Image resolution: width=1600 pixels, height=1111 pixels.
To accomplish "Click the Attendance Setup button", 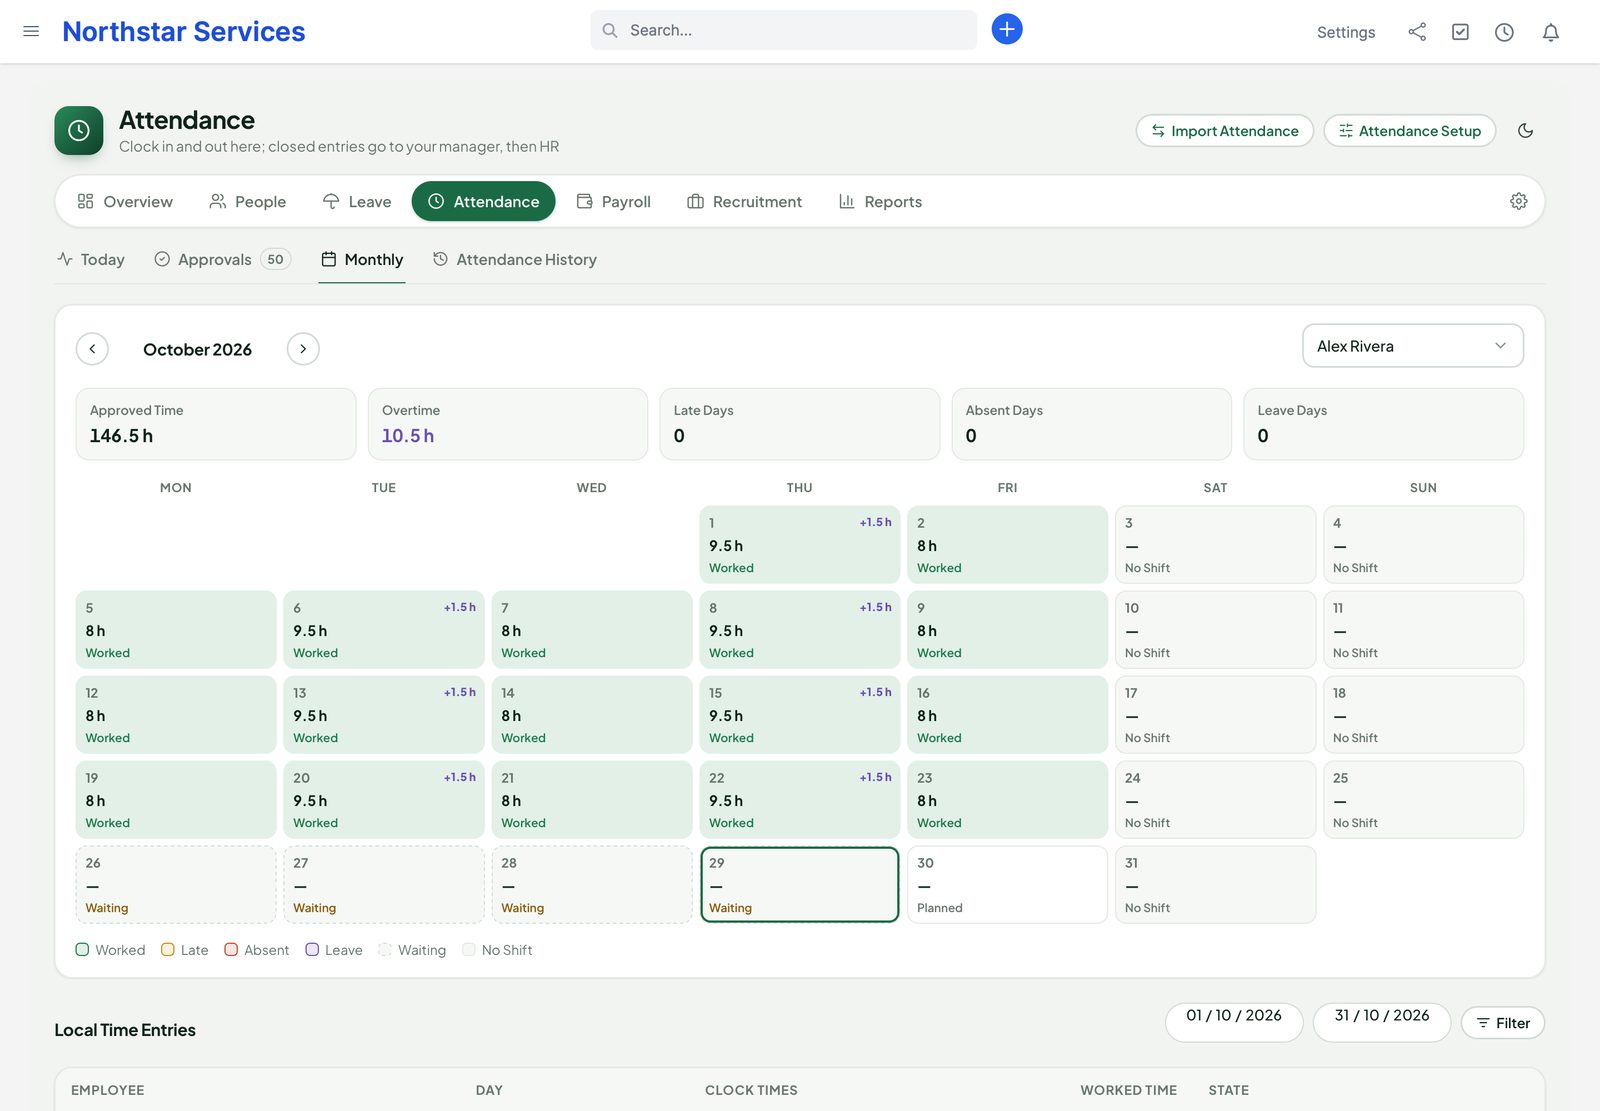I will [1409, 131].
